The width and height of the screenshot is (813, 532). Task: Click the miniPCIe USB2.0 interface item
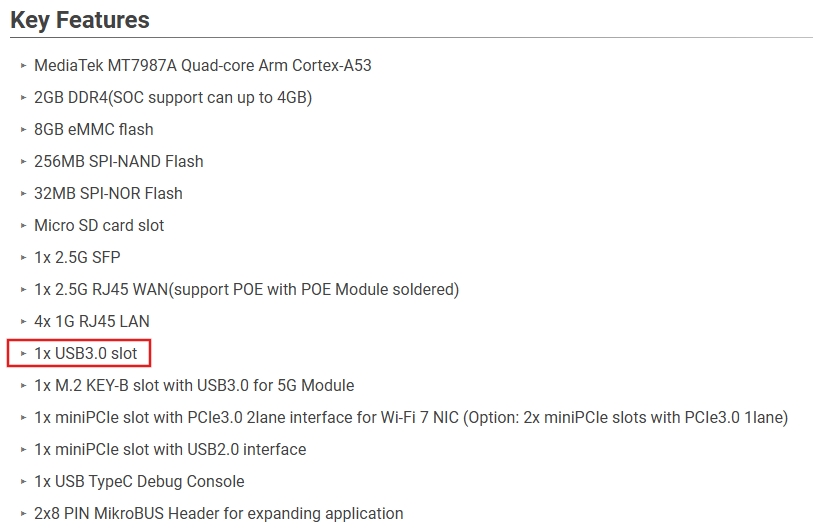click(170, 449)
